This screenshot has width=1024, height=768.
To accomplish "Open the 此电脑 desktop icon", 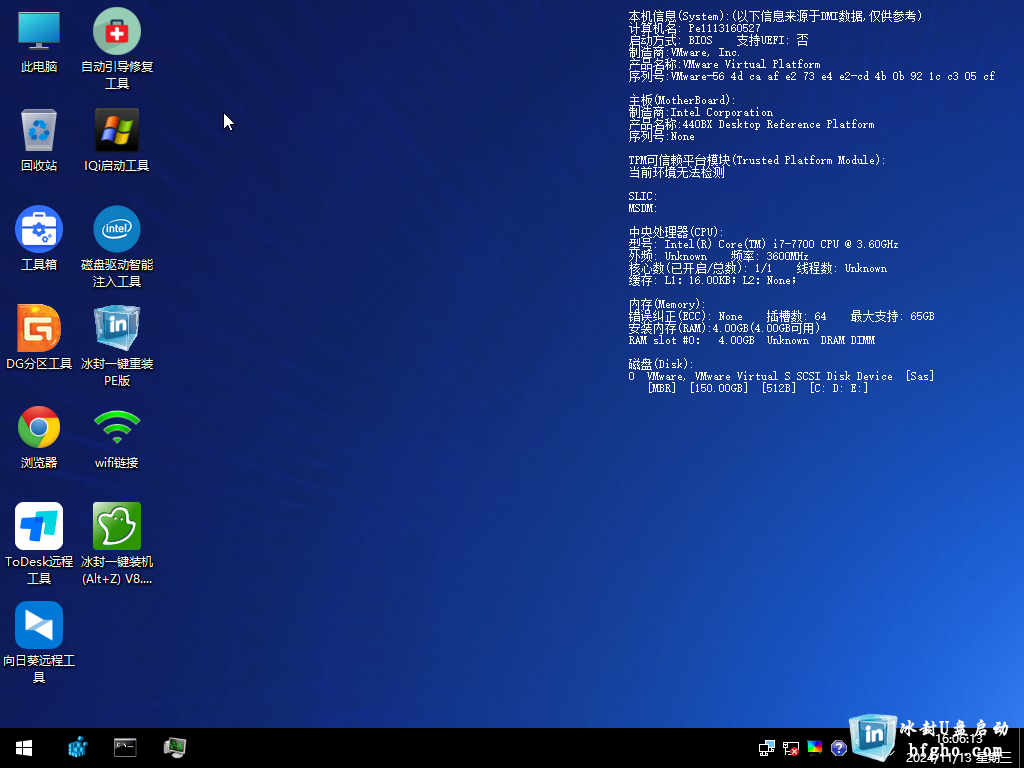I will click(x=39, y=42).
